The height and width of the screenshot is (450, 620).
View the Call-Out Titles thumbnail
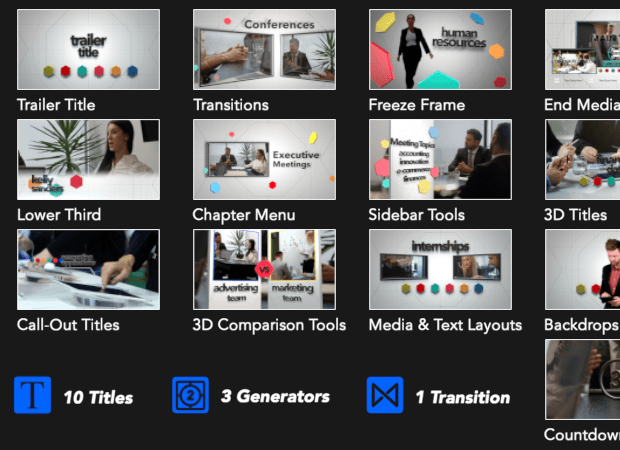(89, 269)
